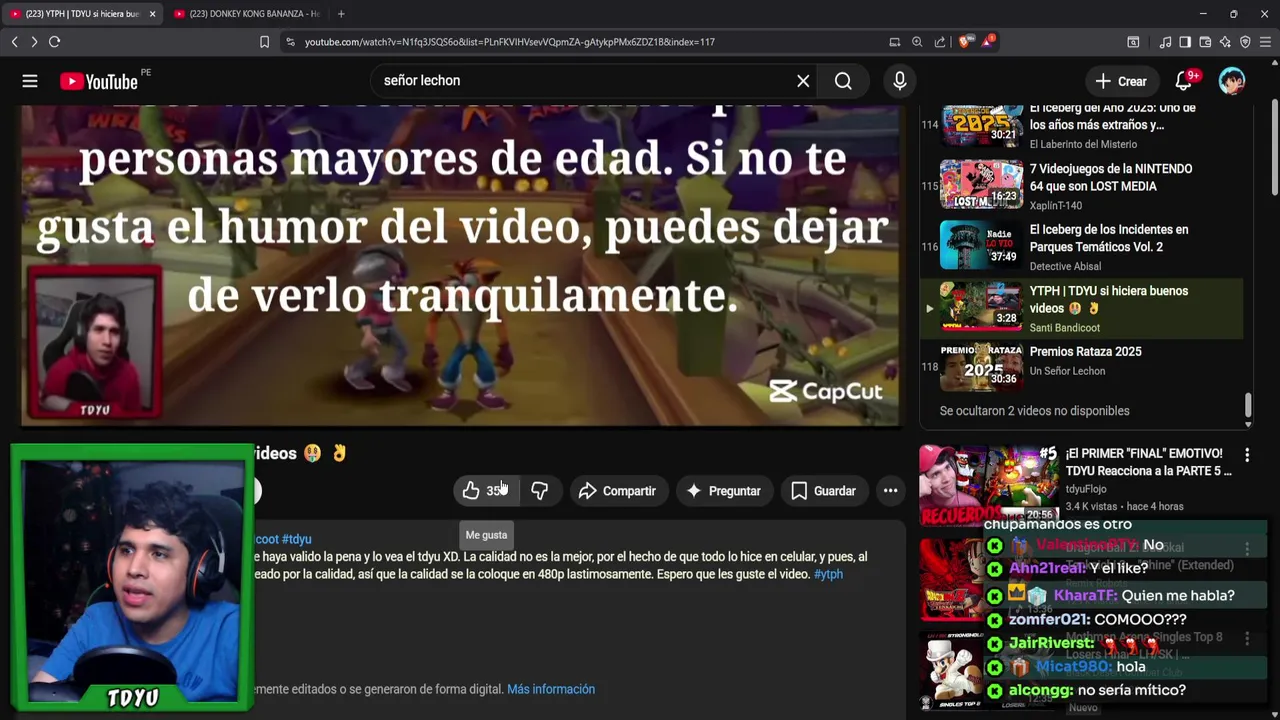The image size is (1280, 720).
Task: Reload the page
Action: point(55,42)
